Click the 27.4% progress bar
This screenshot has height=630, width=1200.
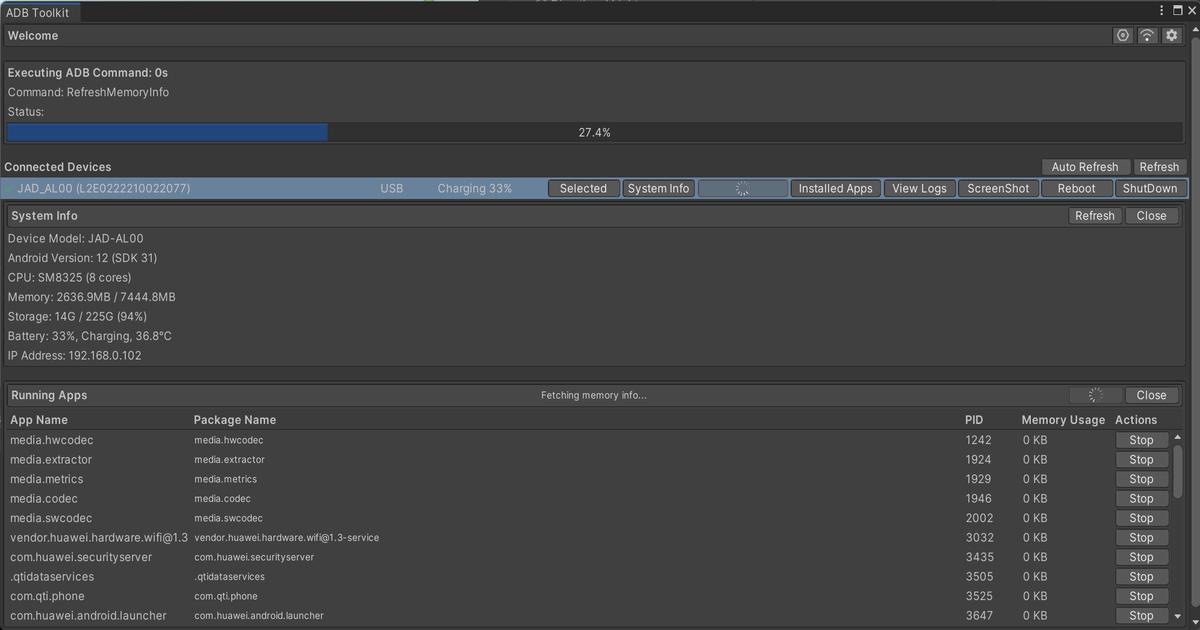point(594,132)
